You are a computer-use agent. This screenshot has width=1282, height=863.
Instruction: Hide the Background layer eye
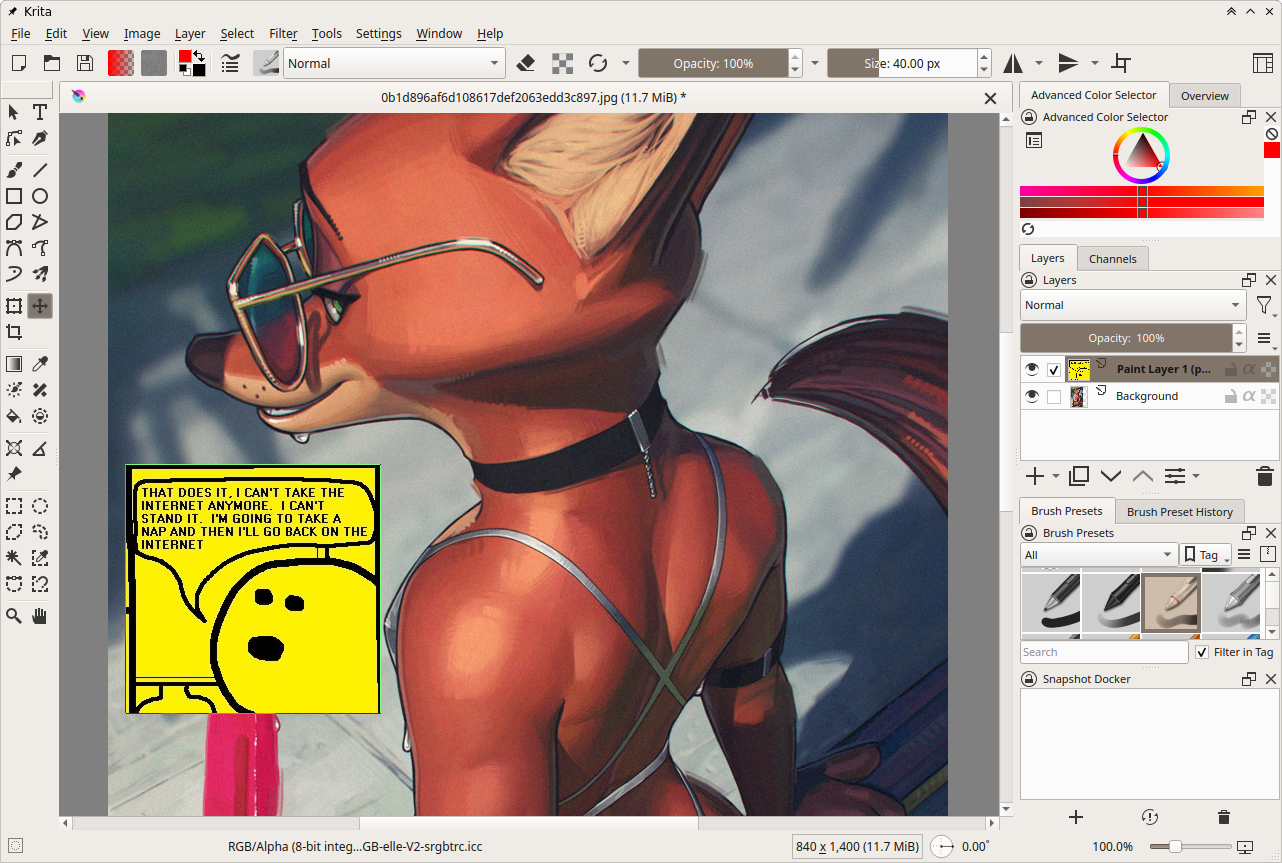coord(1032,396)
